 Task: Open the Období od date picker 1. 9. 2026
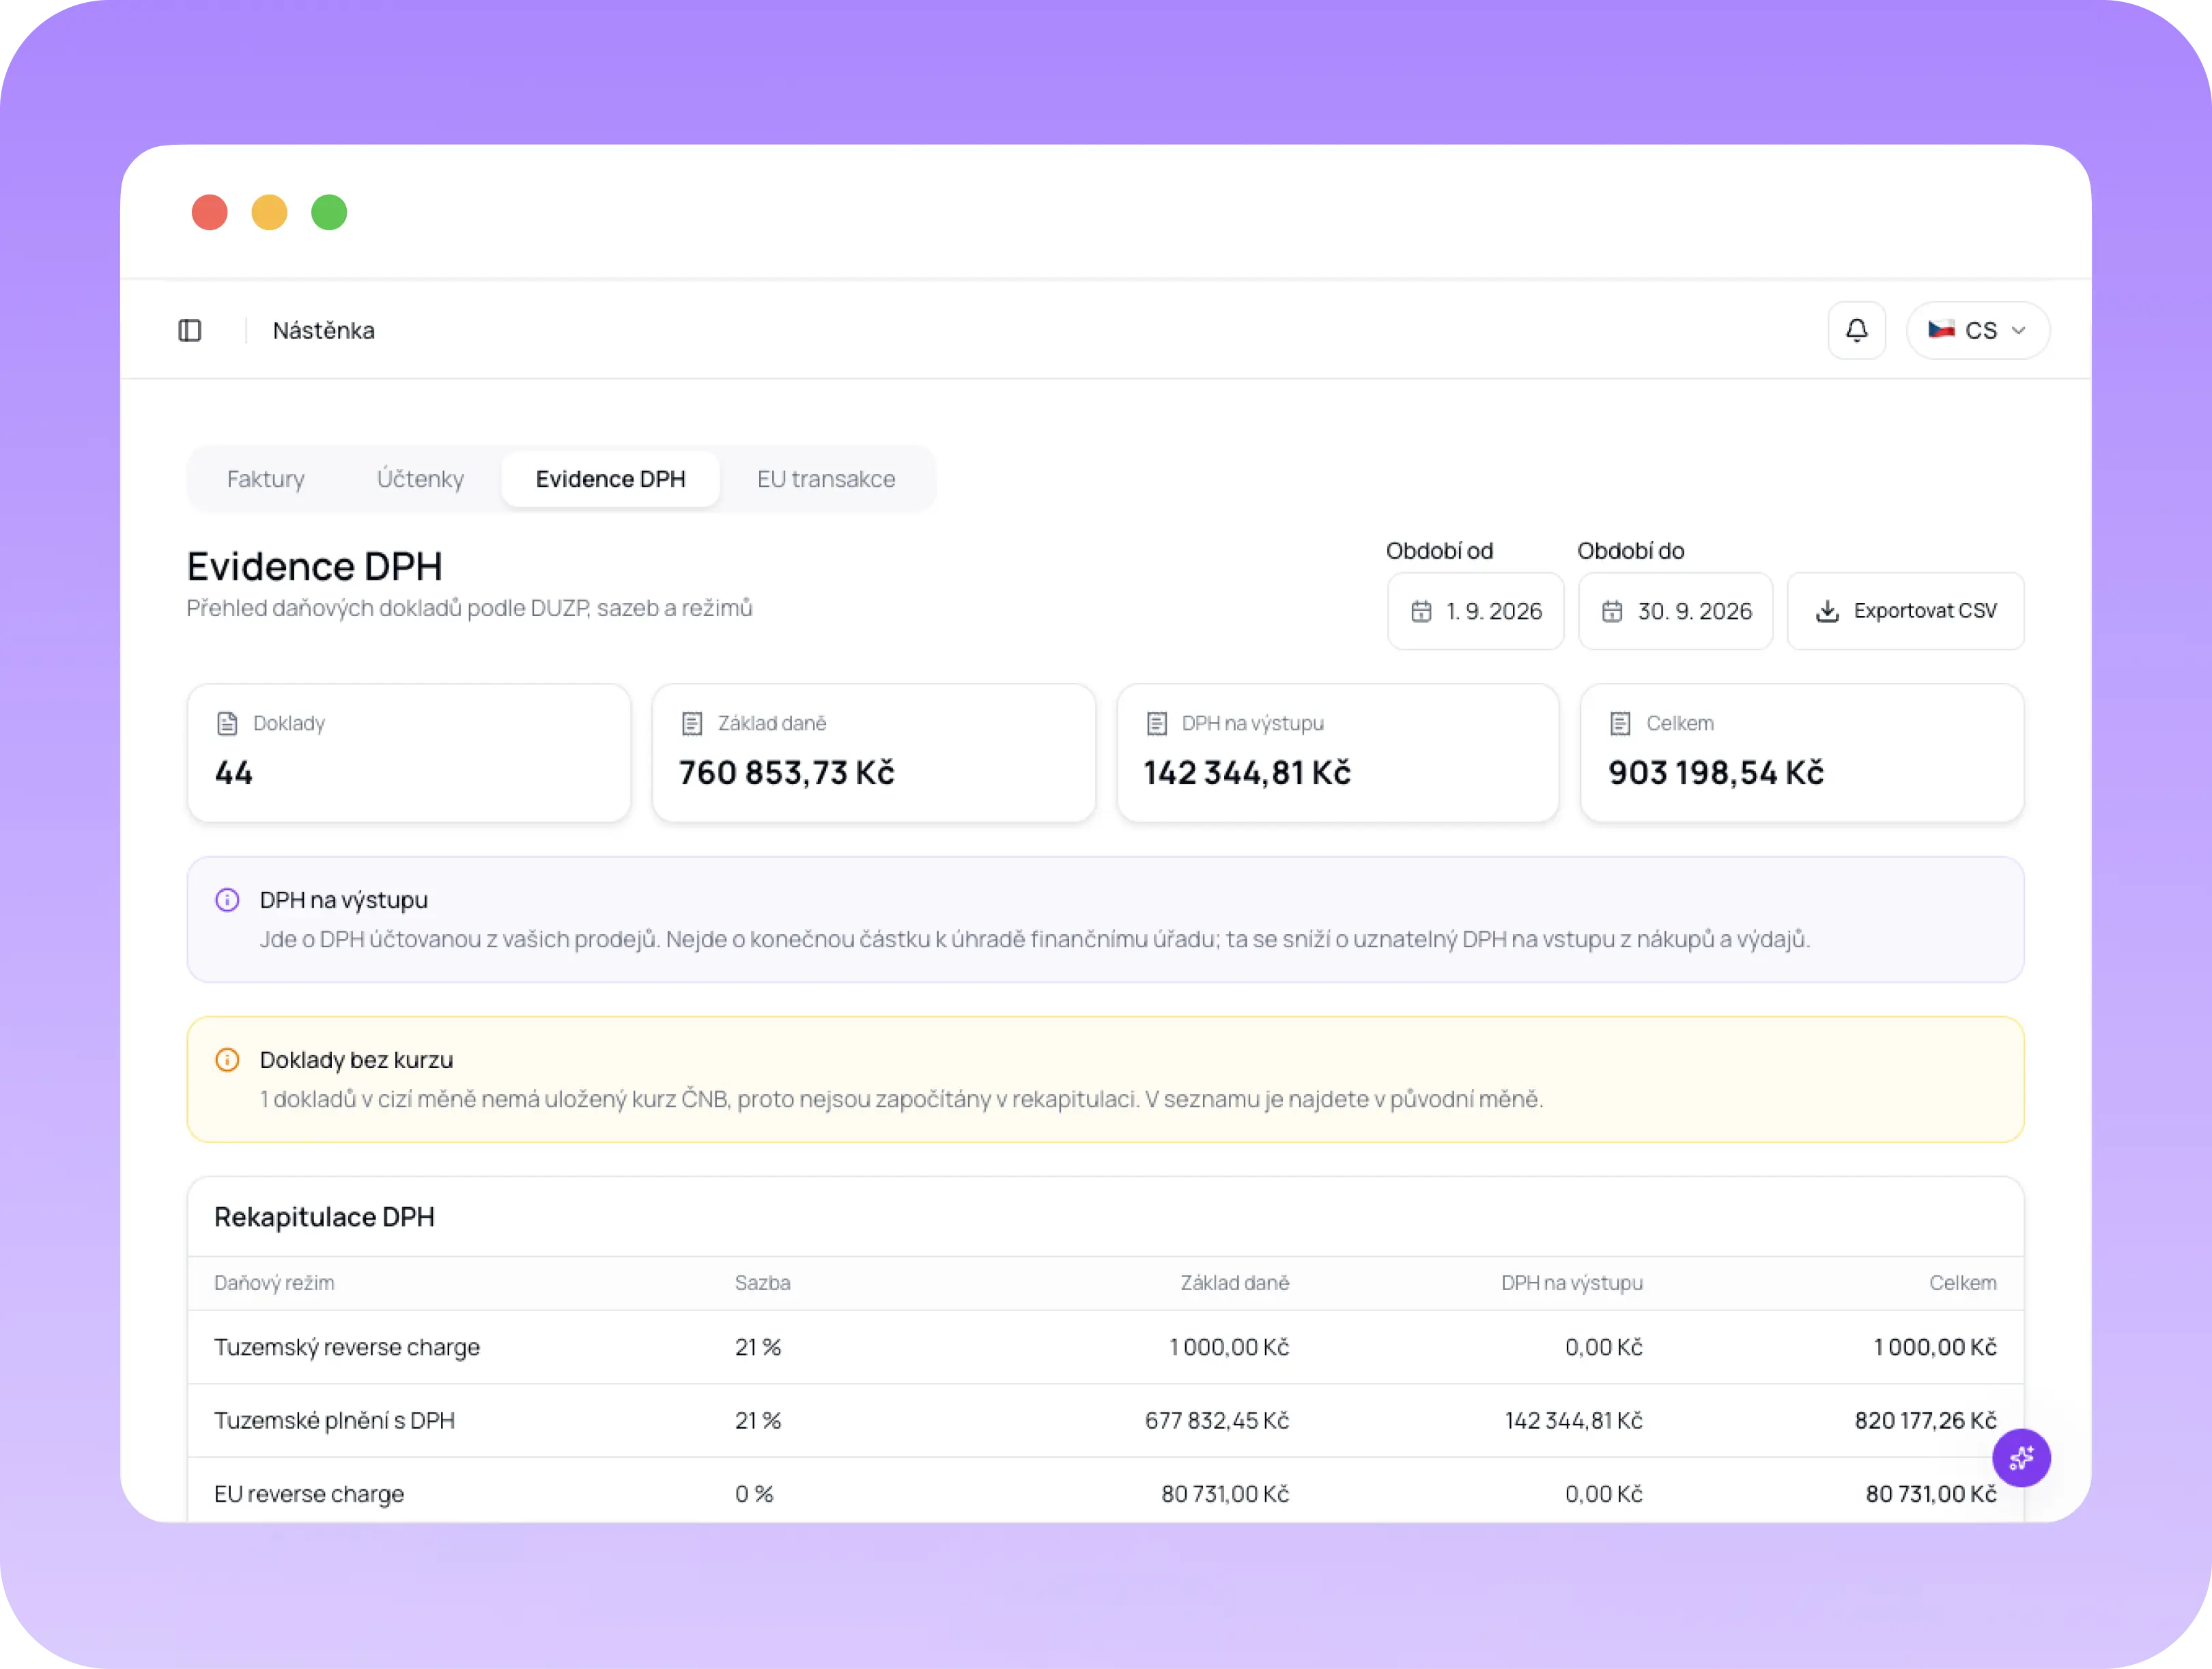point(1475,611)
